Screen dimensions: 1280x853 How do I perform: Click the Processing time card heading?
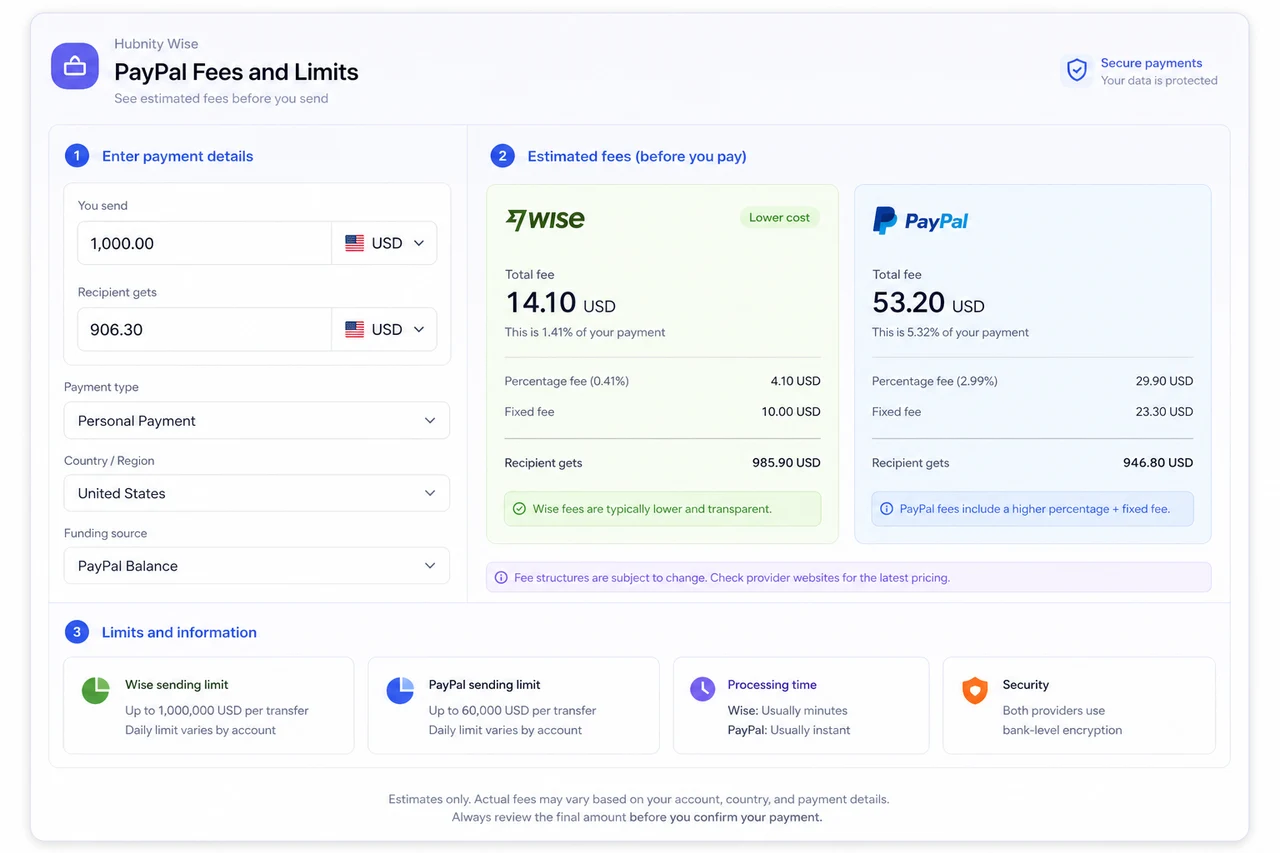772,685
